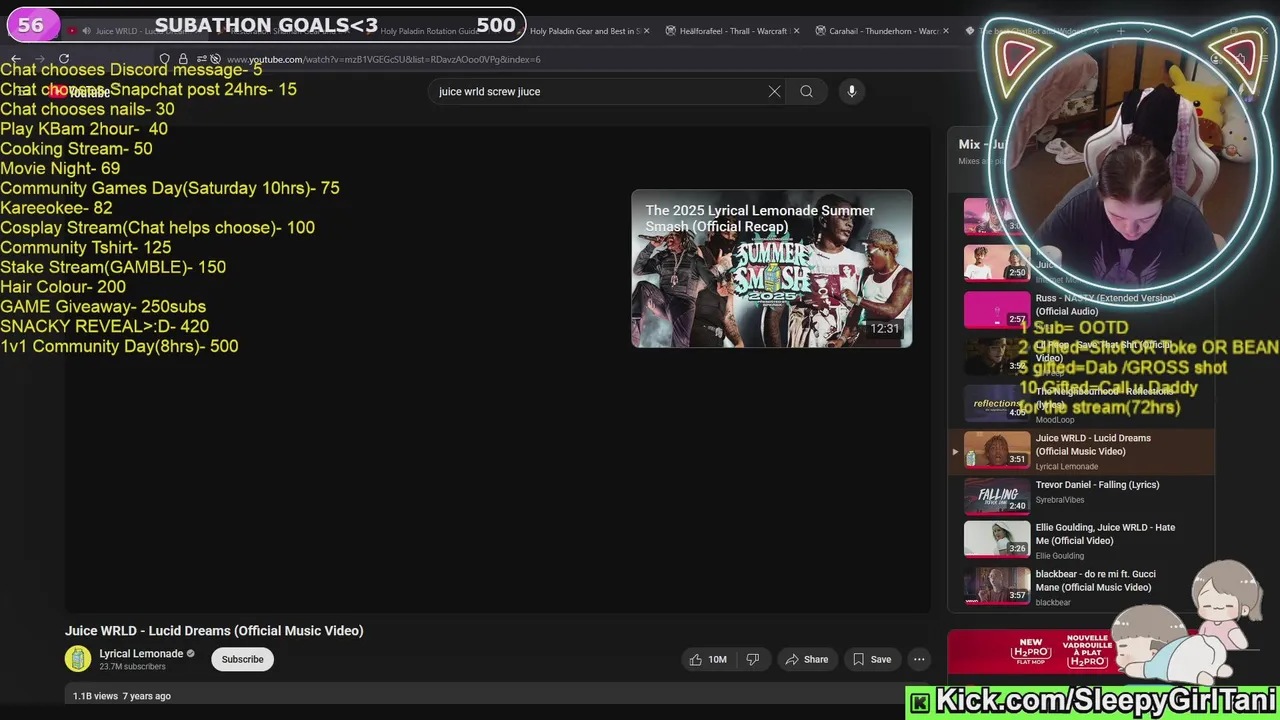Image resolution: width=1280 pixels, height=720 pixels.
Task: Open the Lyrical Lemonade Summer Smash recap card
Action: tap(771, 268)
